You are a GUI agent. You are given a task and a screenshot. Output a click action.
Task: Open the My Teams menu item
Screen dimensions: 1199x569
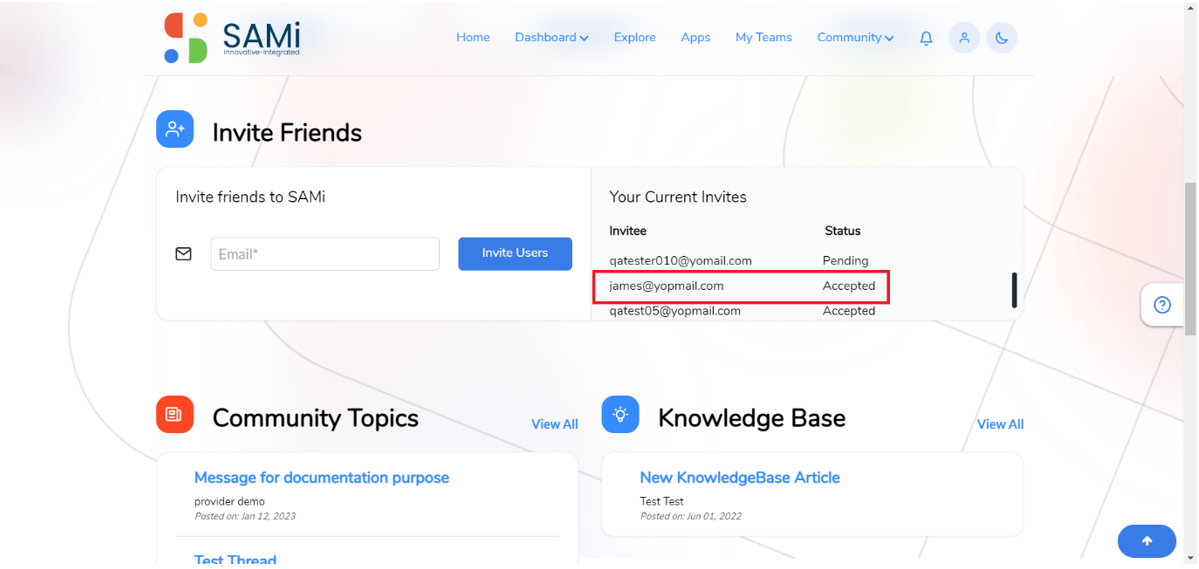point(764,37)
